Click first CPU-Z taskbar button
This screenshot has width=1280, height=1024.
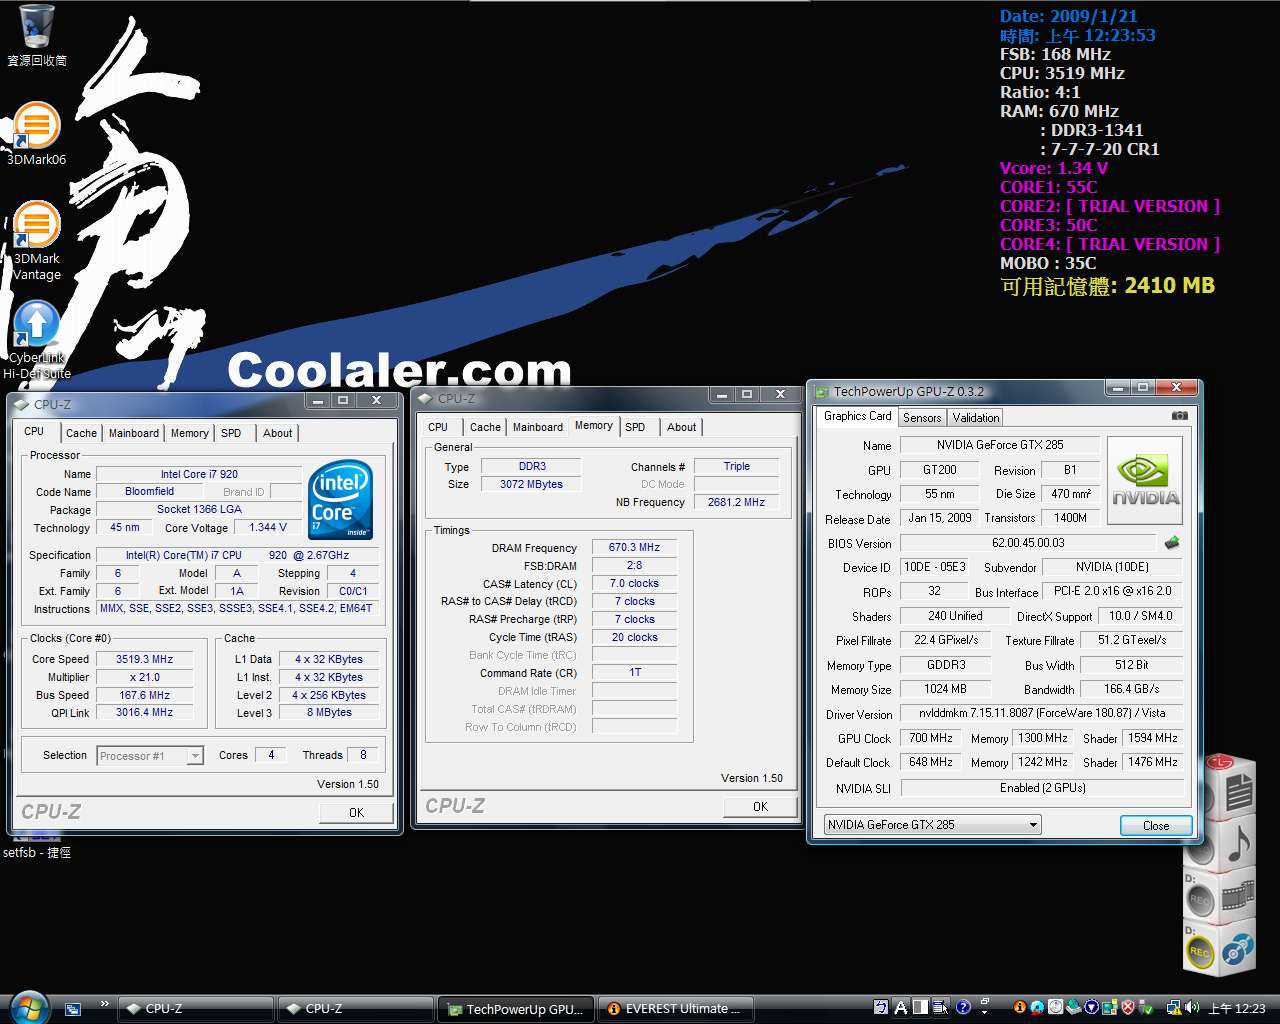196,1009
